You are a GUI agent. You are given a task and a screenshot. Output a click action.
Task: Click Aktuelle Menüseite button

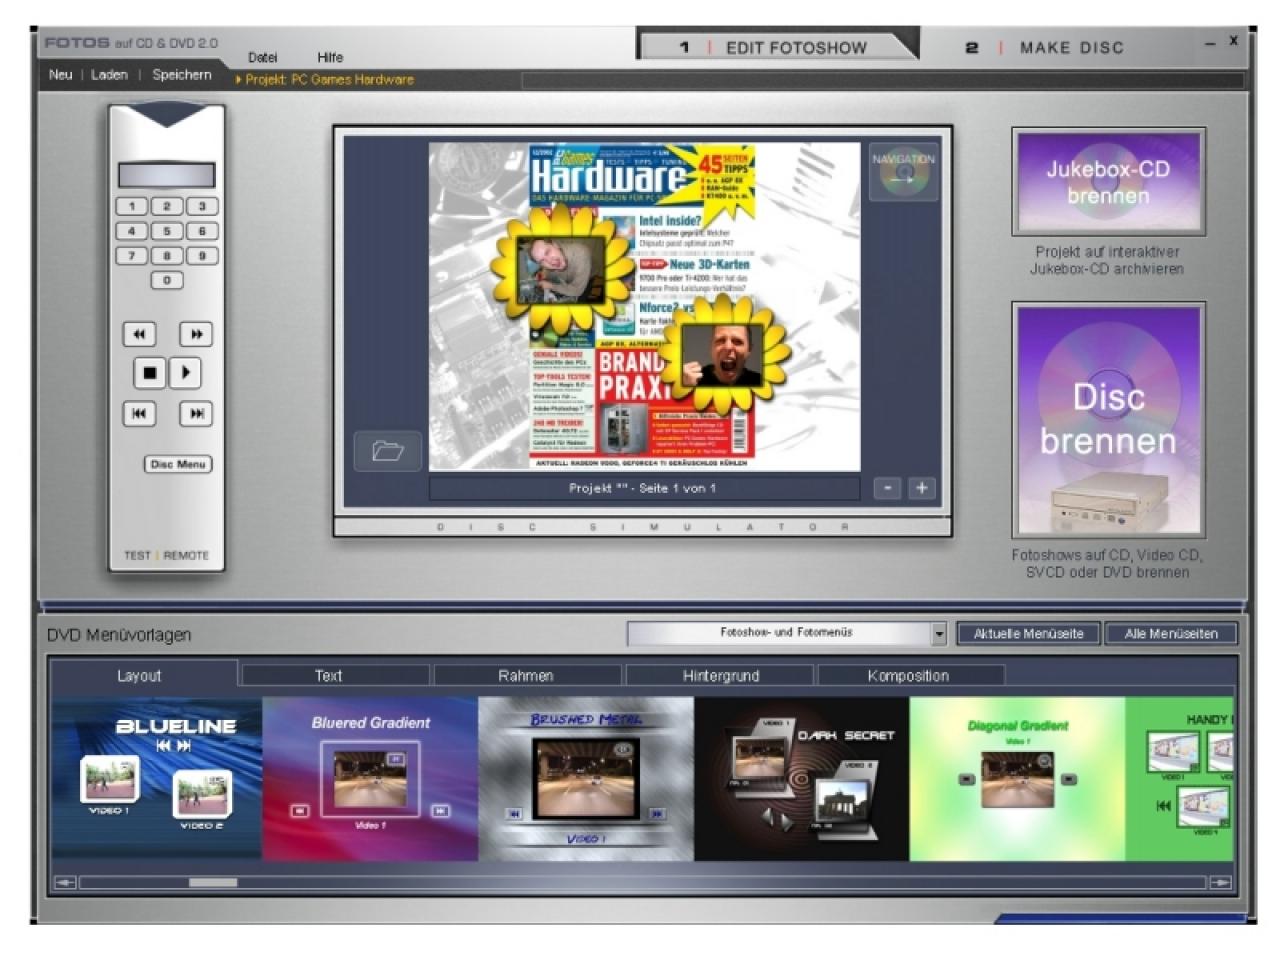coord(1029,634)
